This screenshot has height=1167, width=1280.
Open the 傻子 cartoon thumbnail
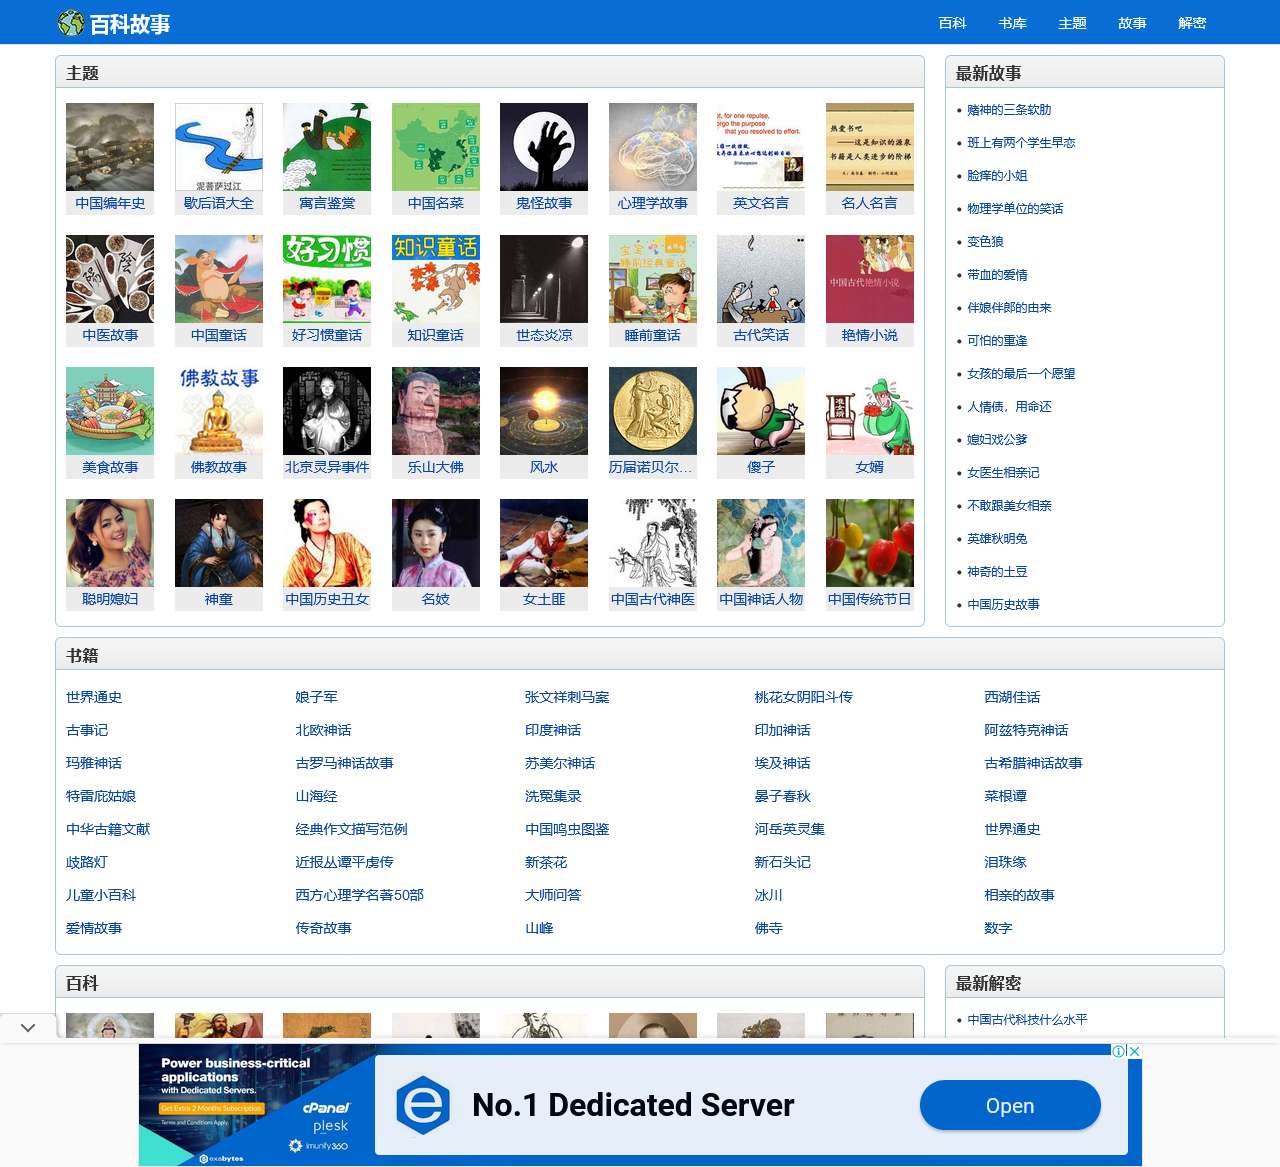click(x=761, y=411)
